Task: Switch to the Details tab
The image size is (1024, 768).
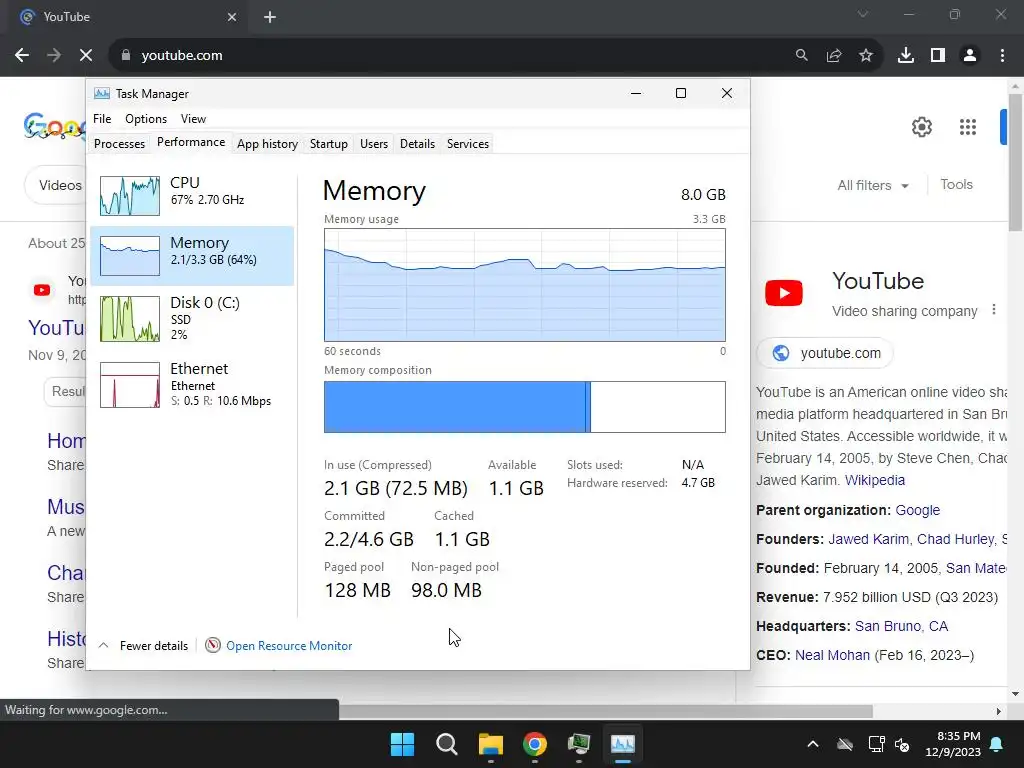Action: click(x=417, y=144)
